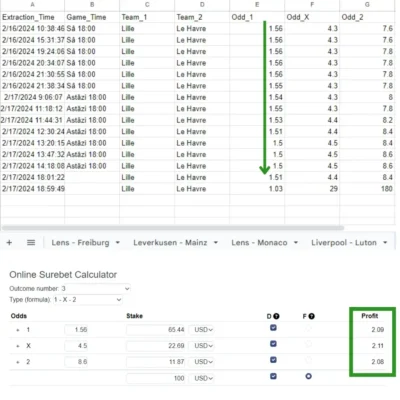Image resolution: width=400 pixels, height=400 pixels.
Task: Click the stake field showing 11.87
Action: (156, 362)
